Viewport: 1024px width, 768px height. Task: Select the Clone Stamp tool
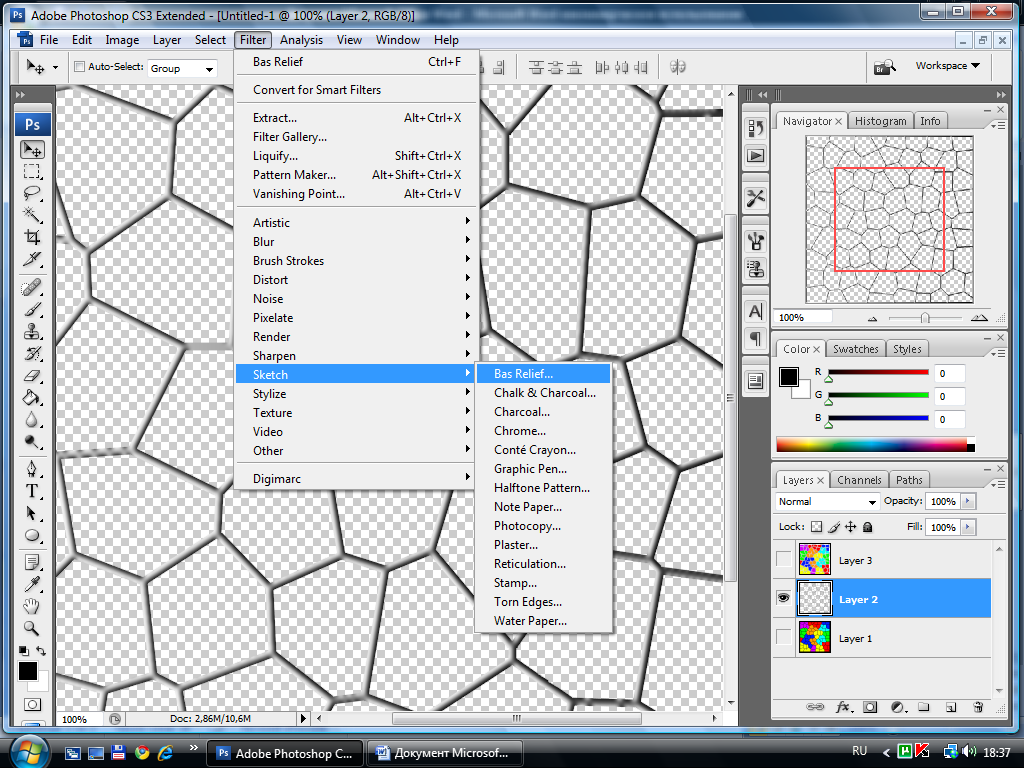click(31, 332)
